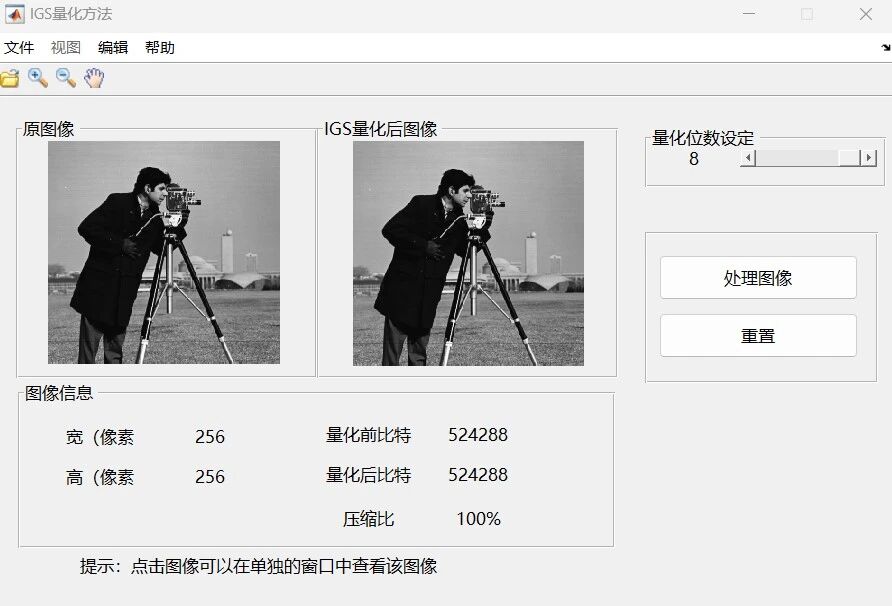Click the quantization slider left arrow
892x606 pixels.
tap(749, 158)
